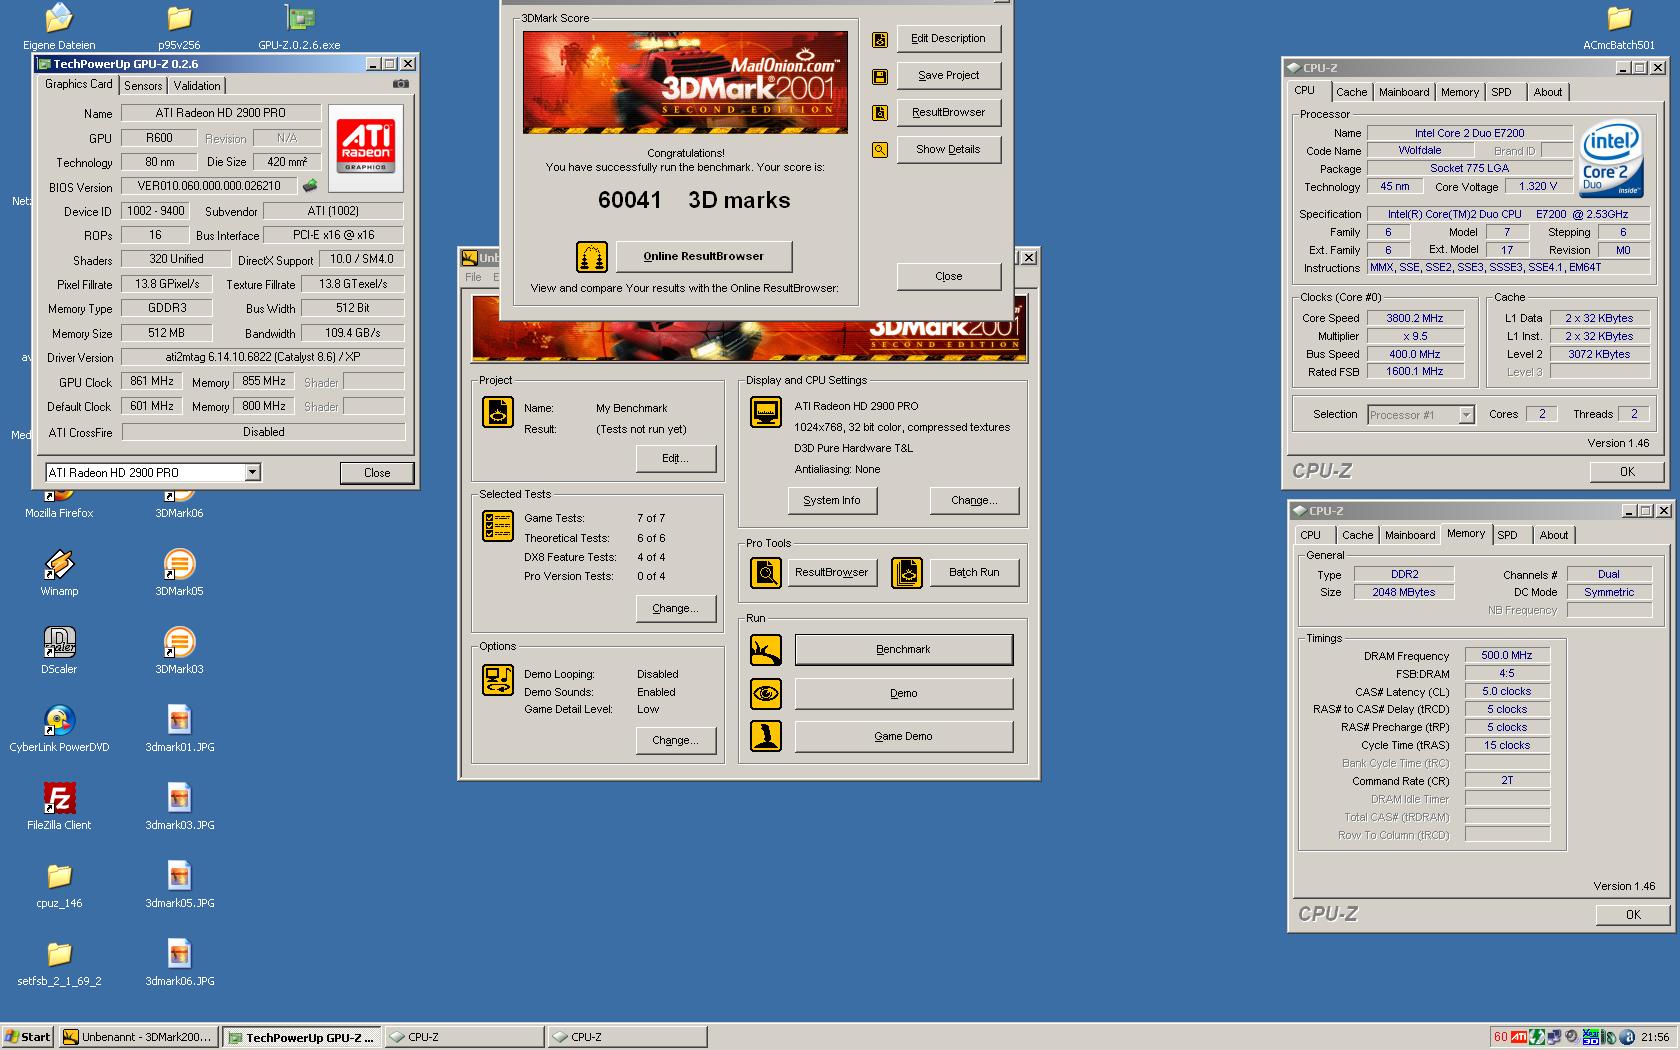Click the Edit button in Project section

(x=675, y=458)
